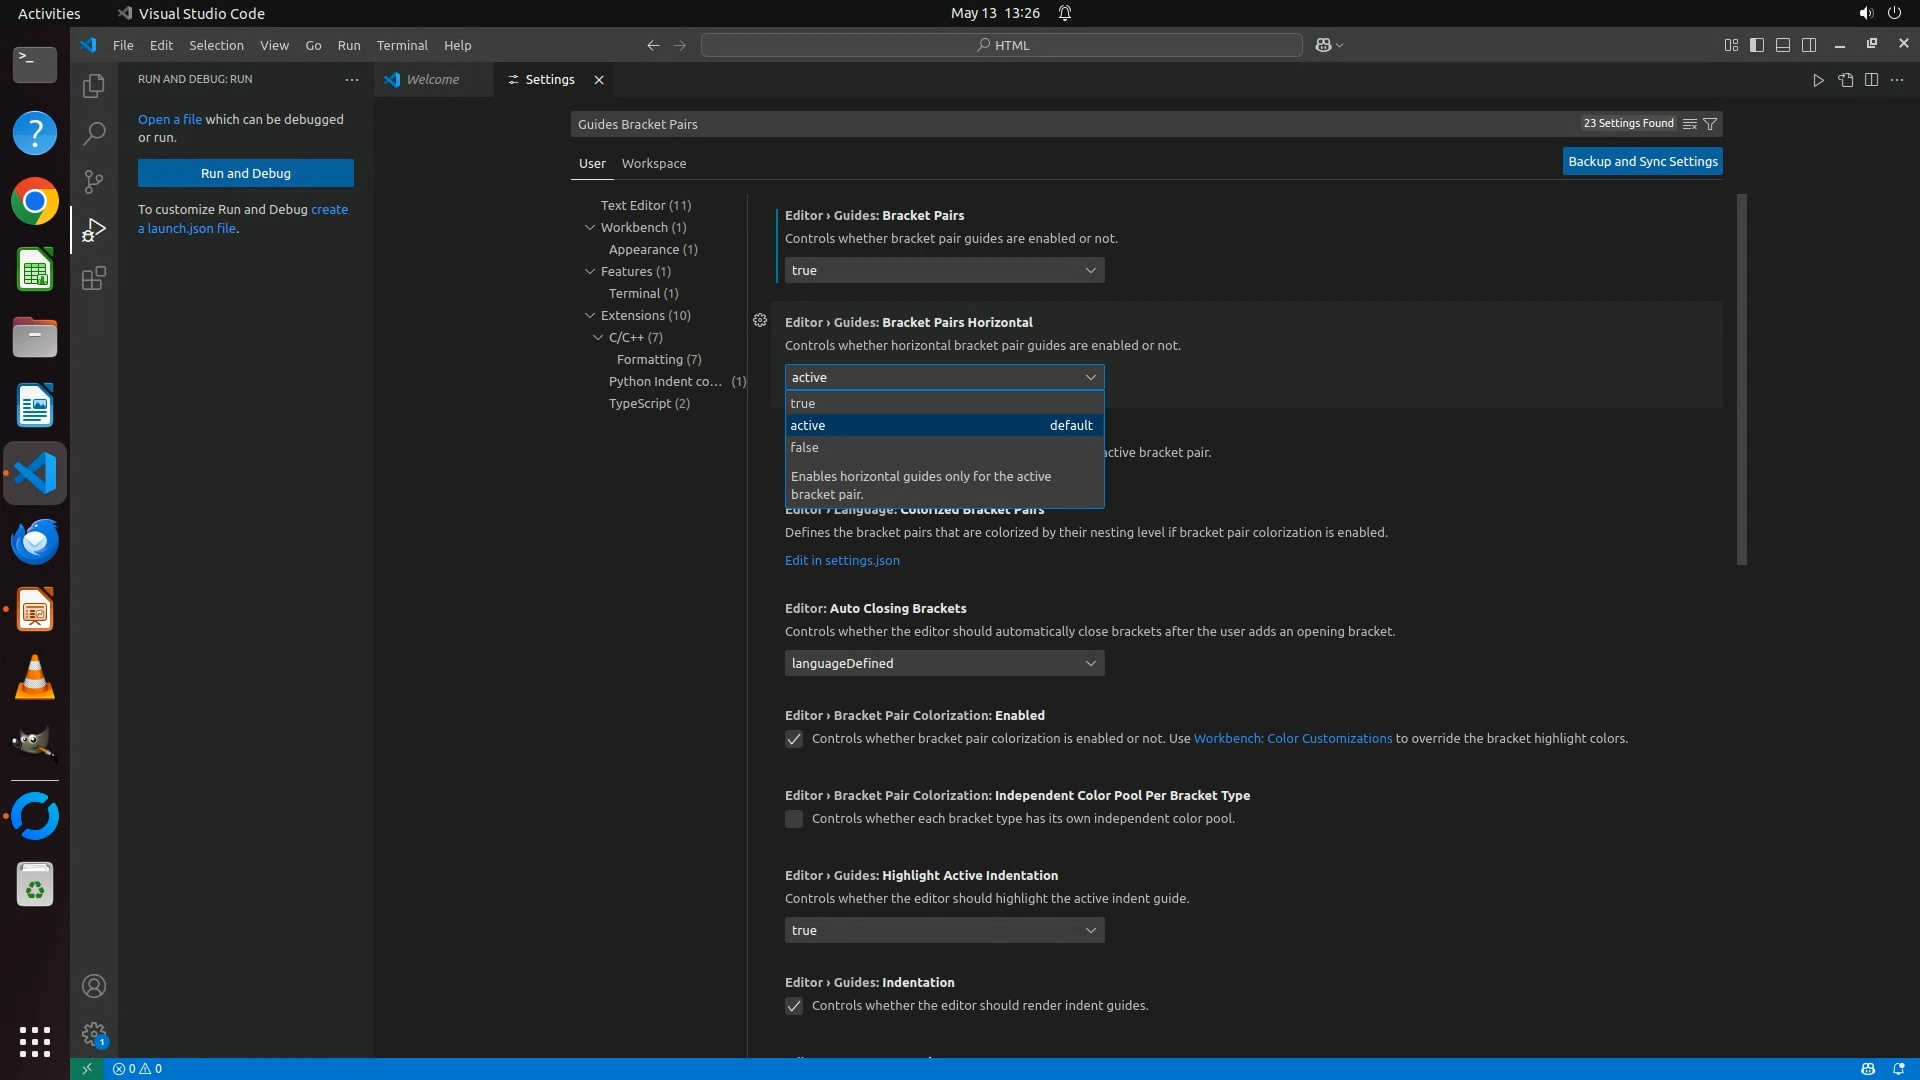Open the Extensions view icon
1920x1080 pixels.
point(93,278)
